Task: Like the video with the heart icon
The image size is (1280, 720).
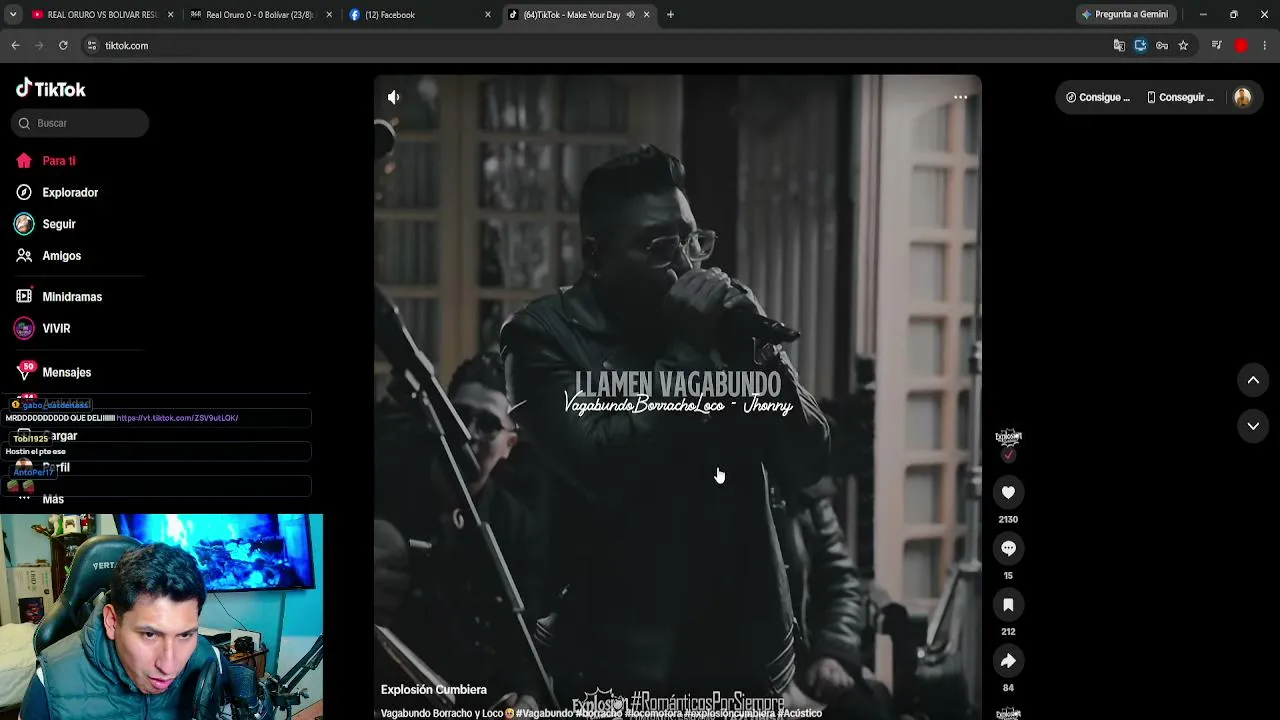Action: point(1008,492)
